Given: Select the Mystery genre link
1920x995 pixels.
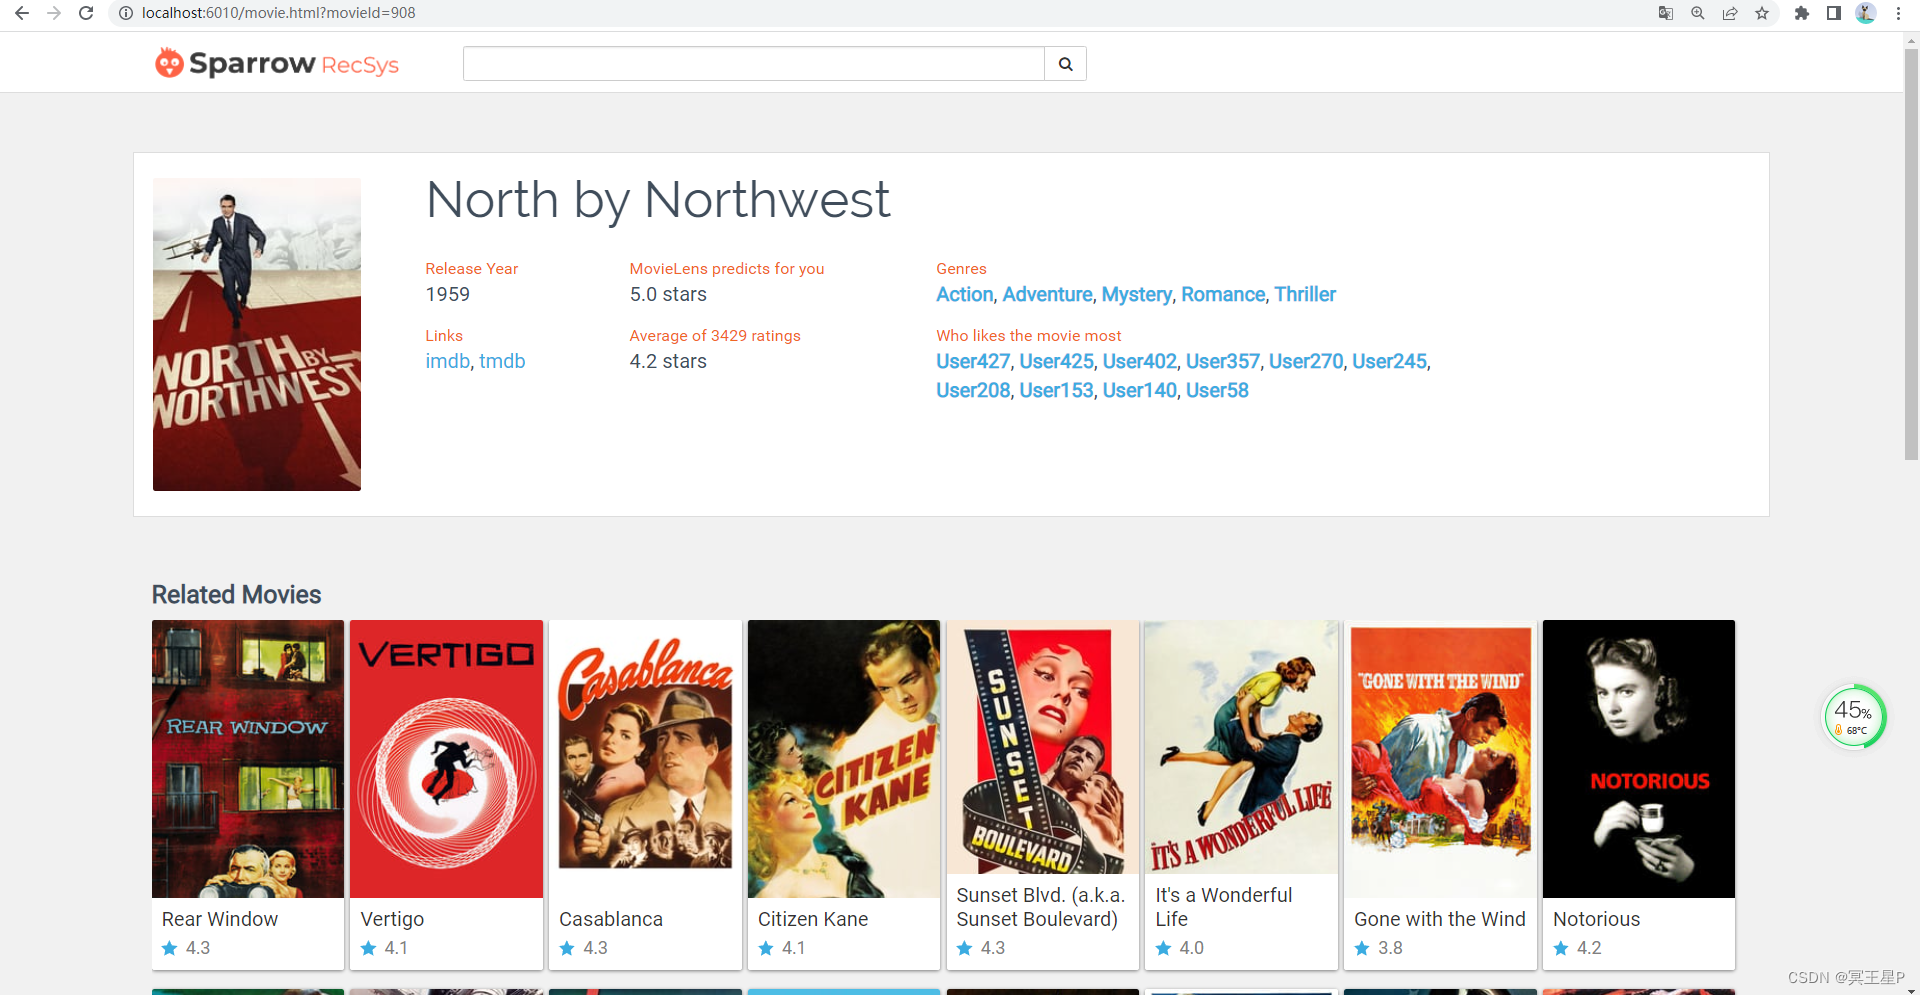Looking at the screenshot, I should pyautogui.click(x=1137, y=294).
